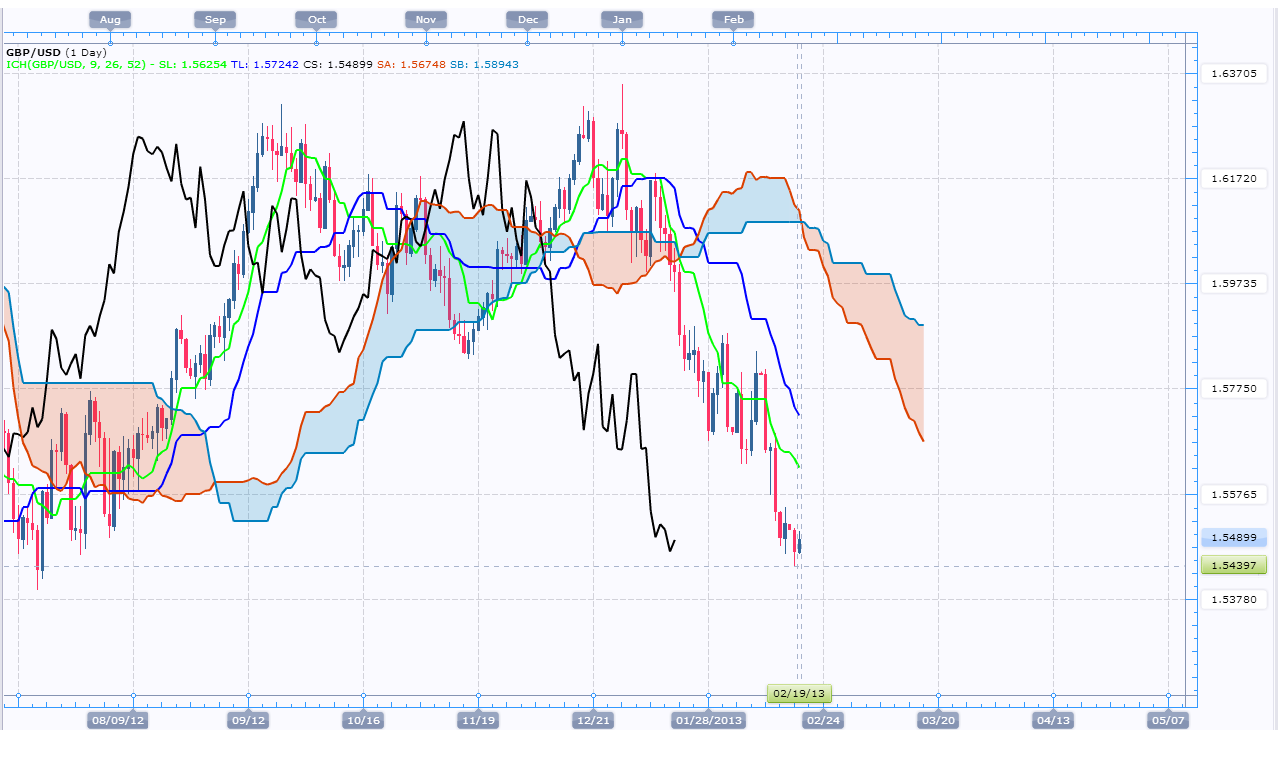This screenshot has height=782, width=1280.
Task: Click the SB: 1.58943 legend value
Action: pos(484,64)
